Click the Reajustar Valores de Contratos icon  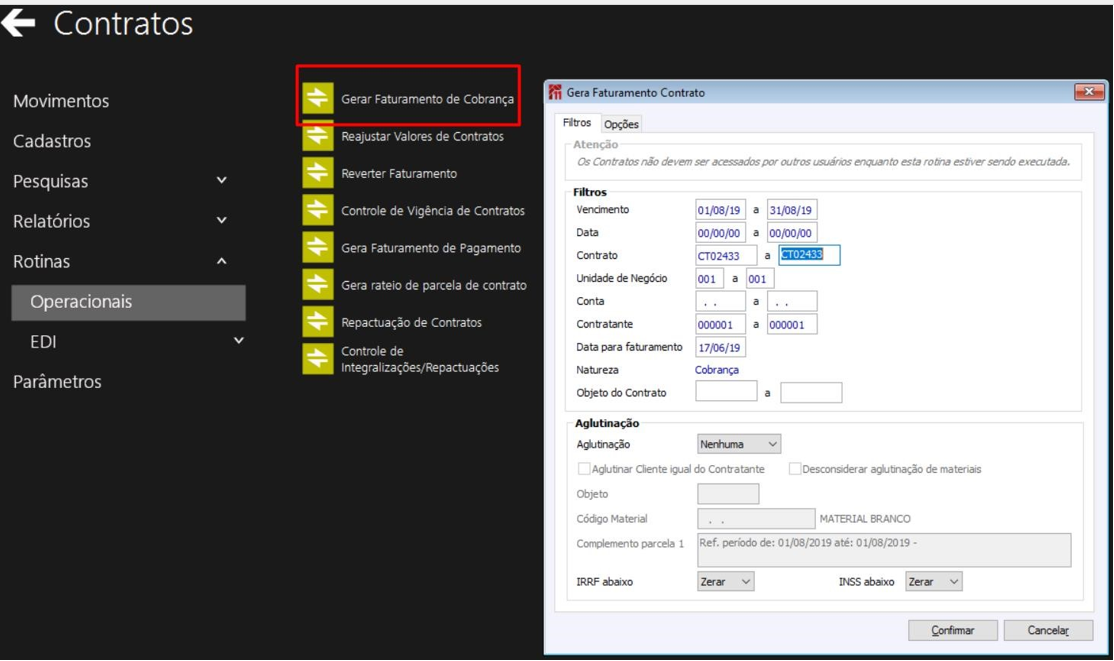point(318,136)
